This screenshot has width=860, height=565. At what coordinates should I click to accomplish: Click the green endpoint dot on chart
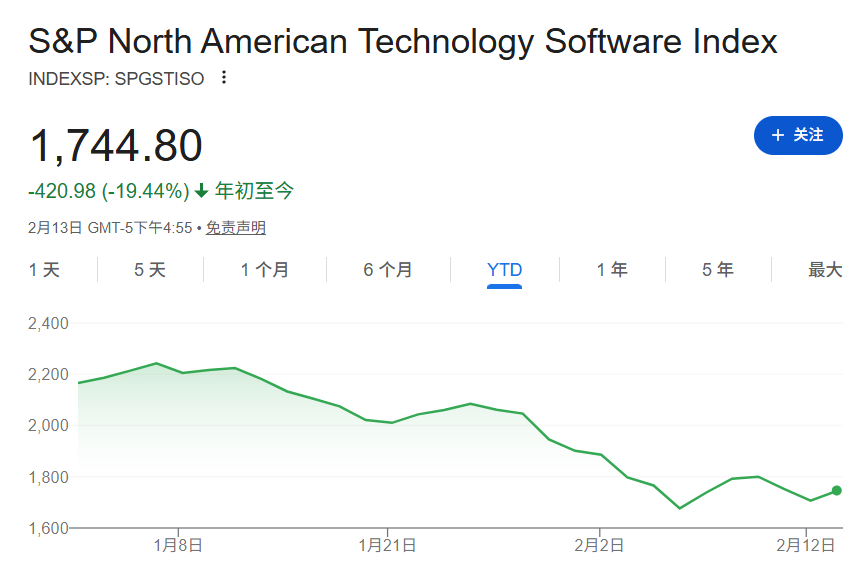coord(837,490)
